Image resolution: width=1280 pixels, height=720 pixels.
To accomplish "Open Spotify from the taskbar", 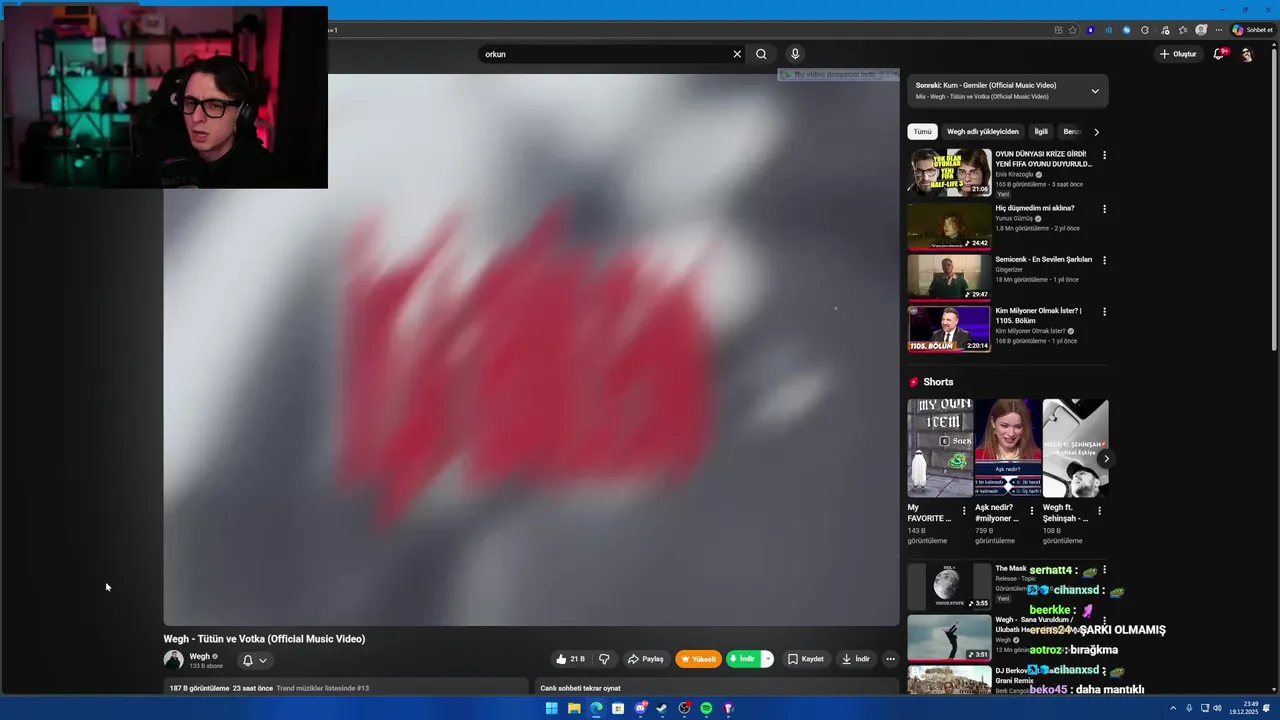I will (x=706, y=708).
